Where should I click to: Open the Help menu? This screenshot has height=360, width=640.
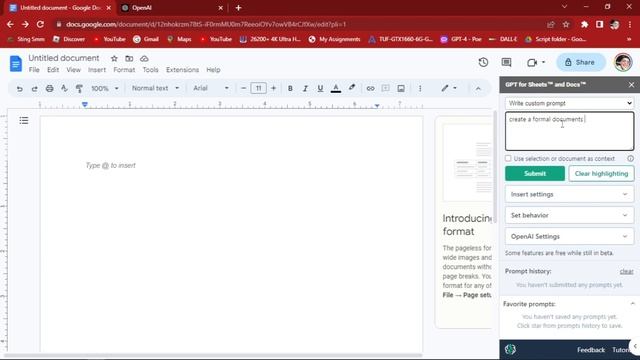tap(213, 70)
